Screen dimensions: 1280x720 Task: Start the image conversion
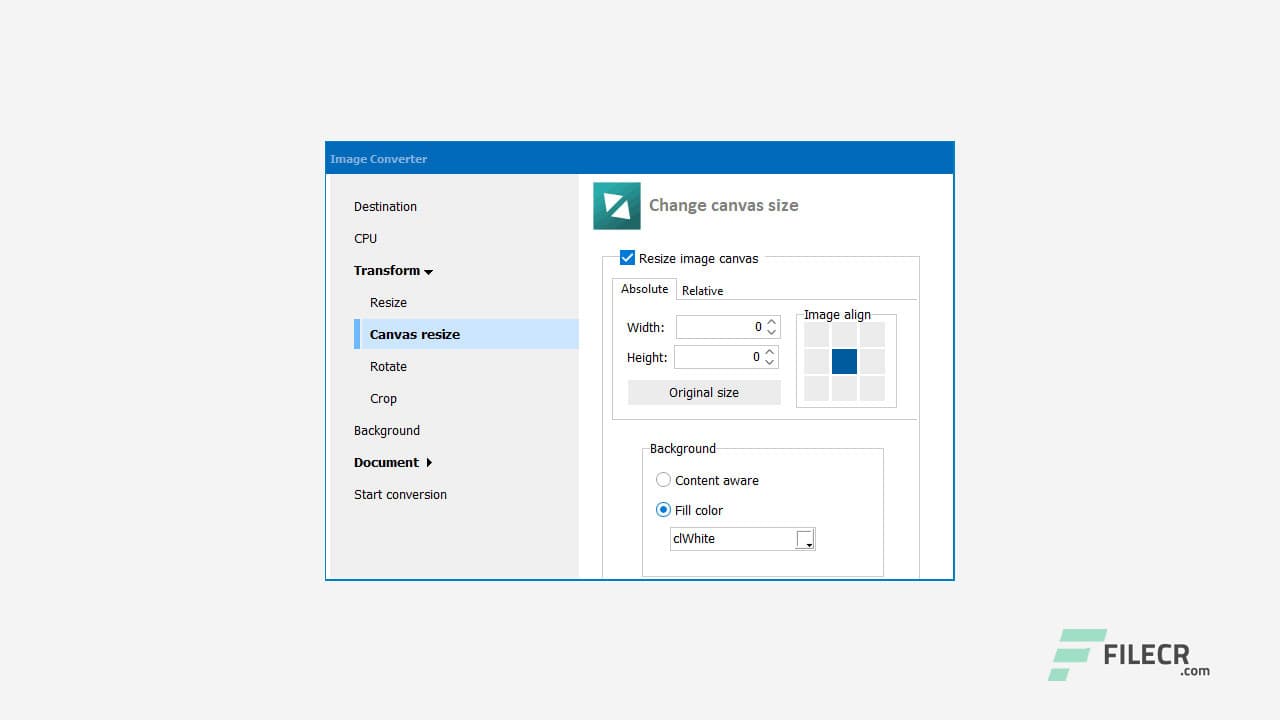point(400,494)
